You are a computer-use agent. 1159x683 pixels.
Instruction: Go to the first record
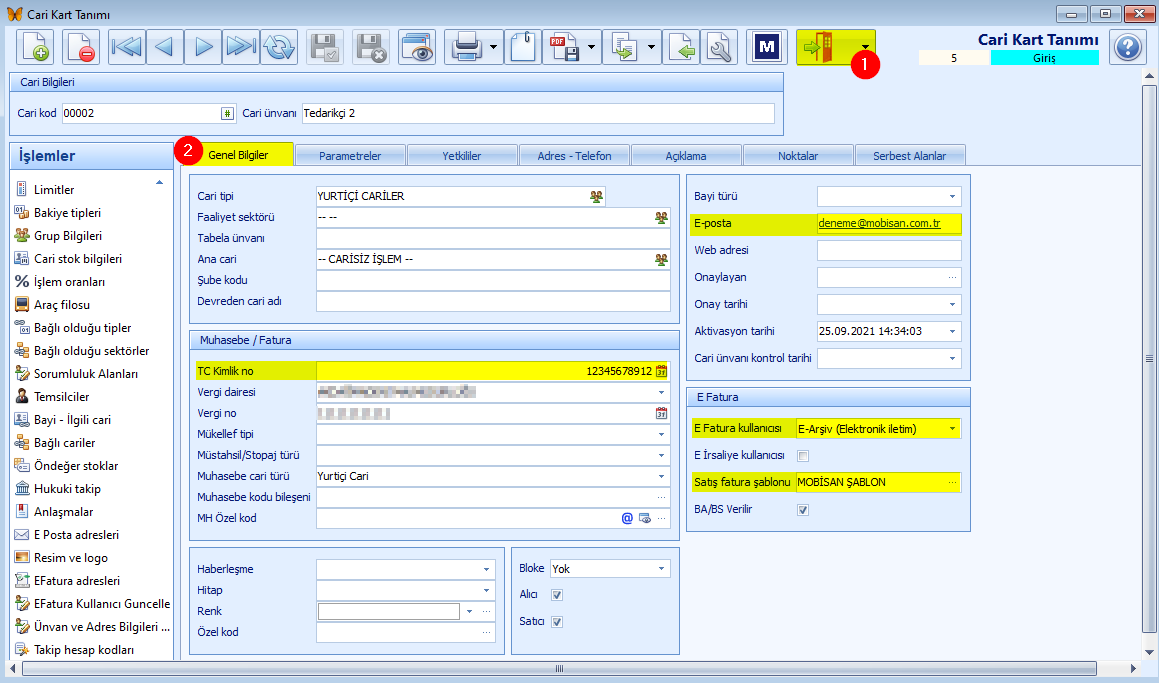(x=126, y=47)
